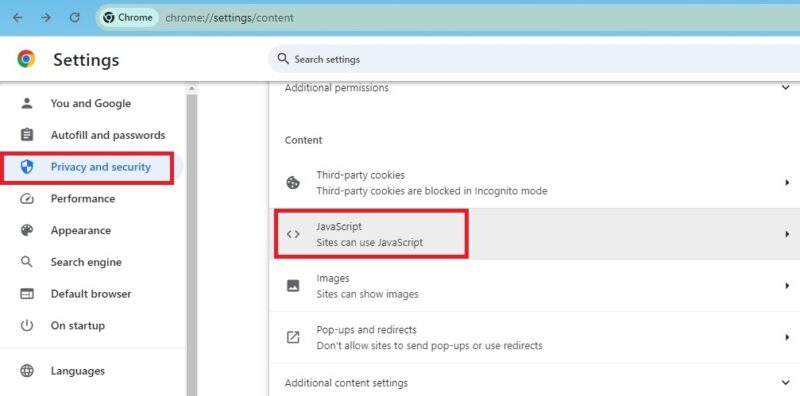Click 'Sites can use JavaScript' text
The height and width of the screenshot is (396, 800).
click(x=369, y=242)
